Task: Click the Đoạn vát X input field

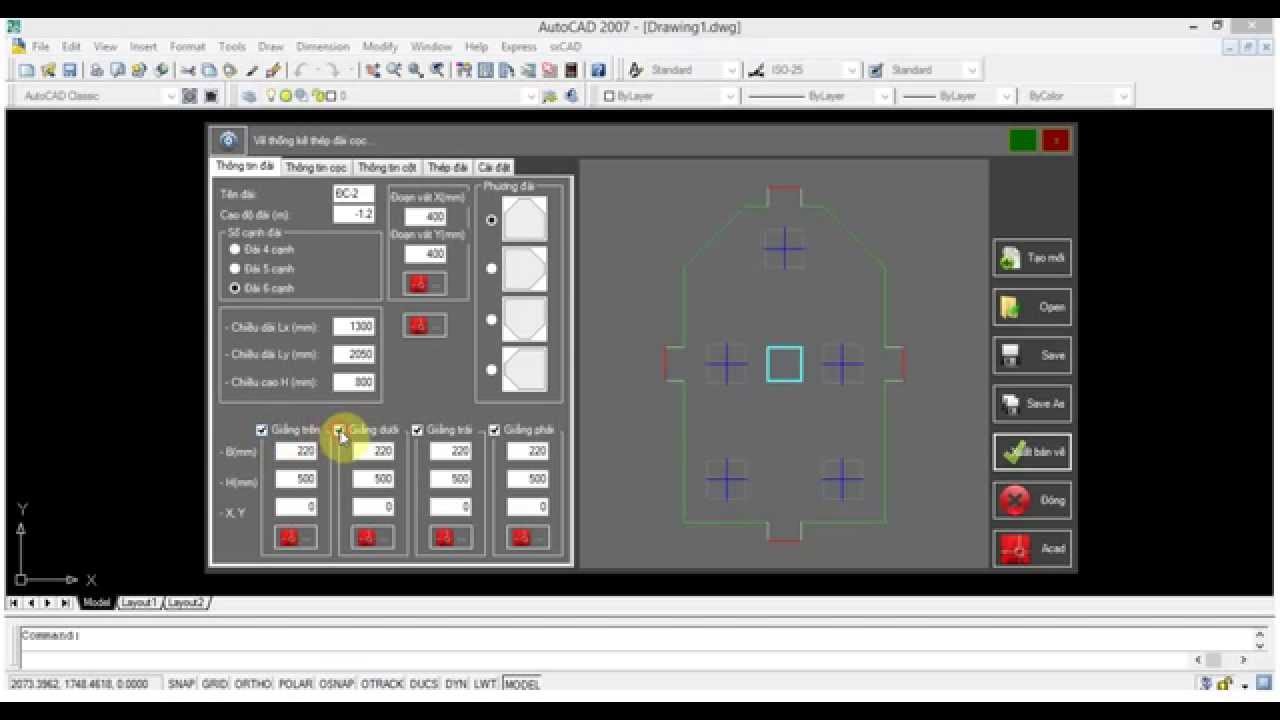Action: coord(425,217)
